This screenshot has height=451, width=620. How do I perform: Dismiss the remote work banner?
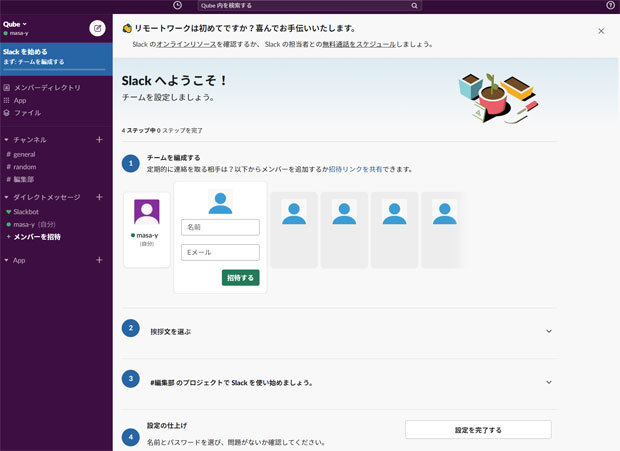pos(601,31)
